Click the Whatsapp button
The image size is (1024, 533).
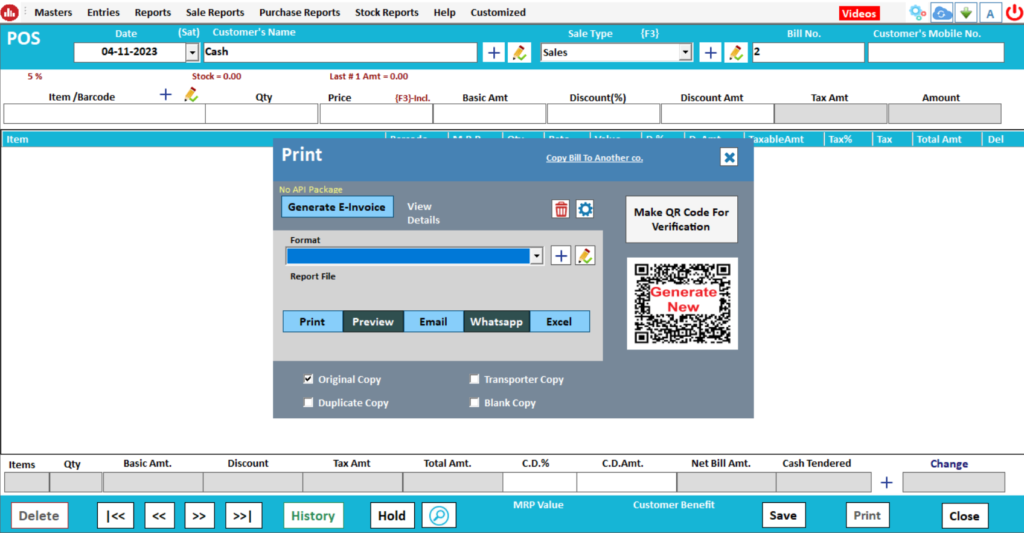(x=496, y=321)
